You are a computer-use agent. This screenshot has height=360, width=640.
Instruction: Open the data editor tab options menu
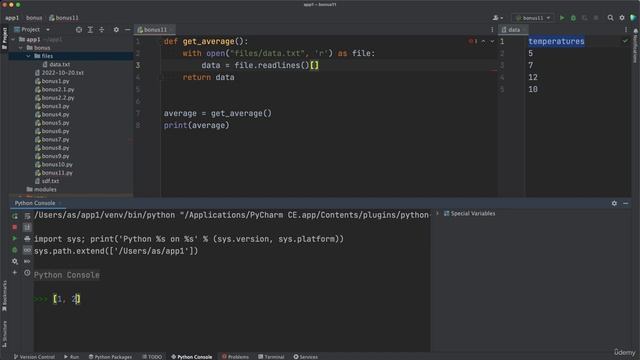tap(625, 30)
